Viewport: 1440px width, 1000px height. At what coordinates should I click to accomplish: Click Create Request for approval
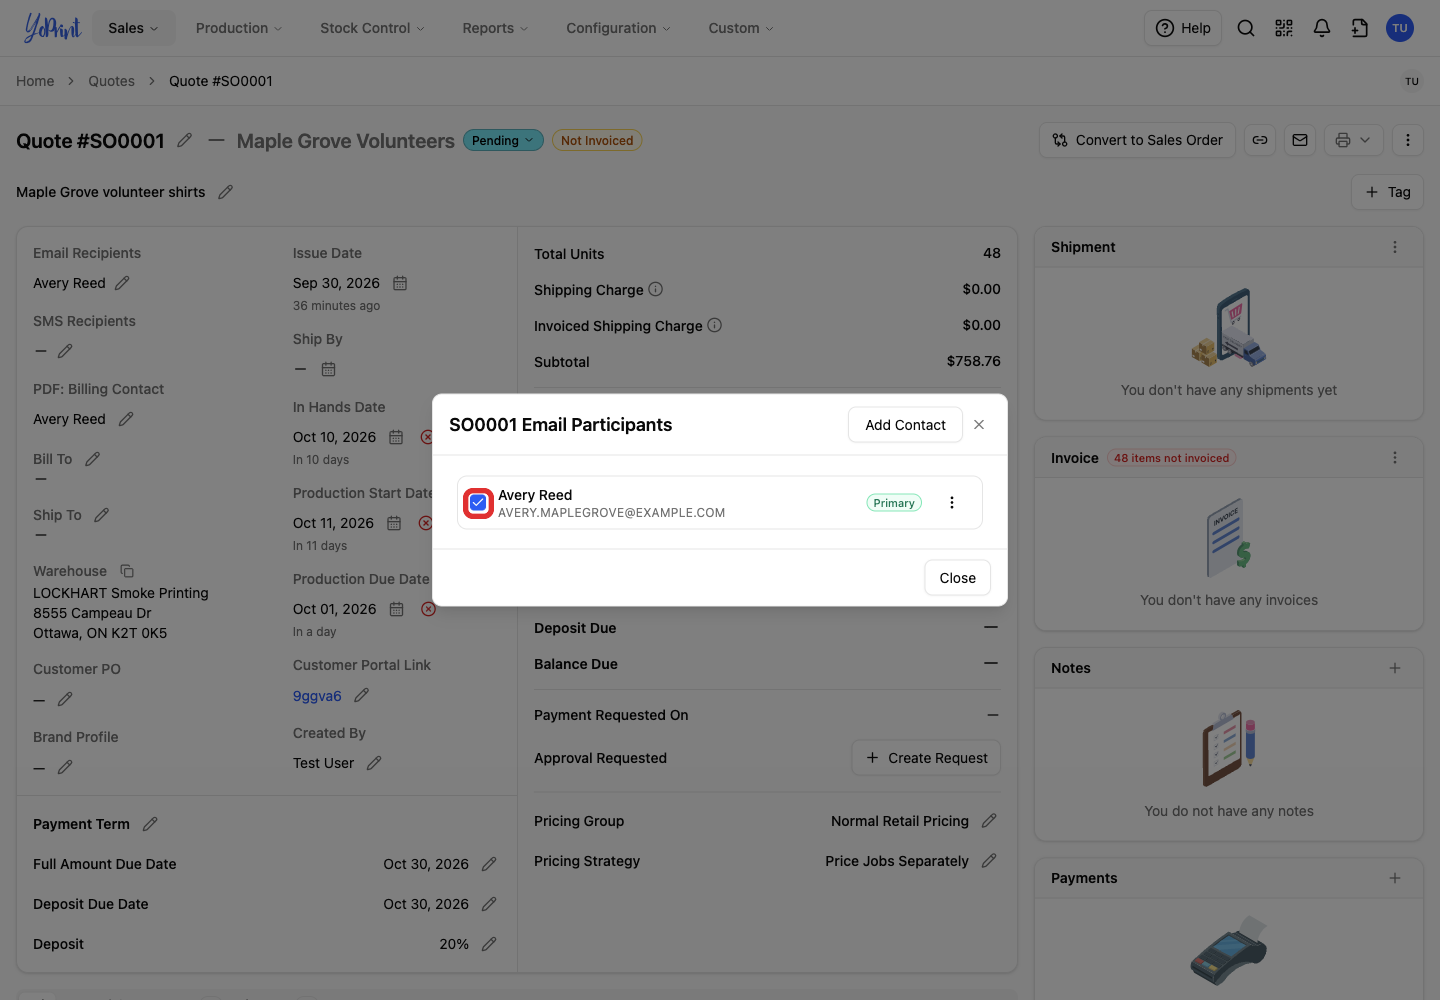click(x=926, y=758)
